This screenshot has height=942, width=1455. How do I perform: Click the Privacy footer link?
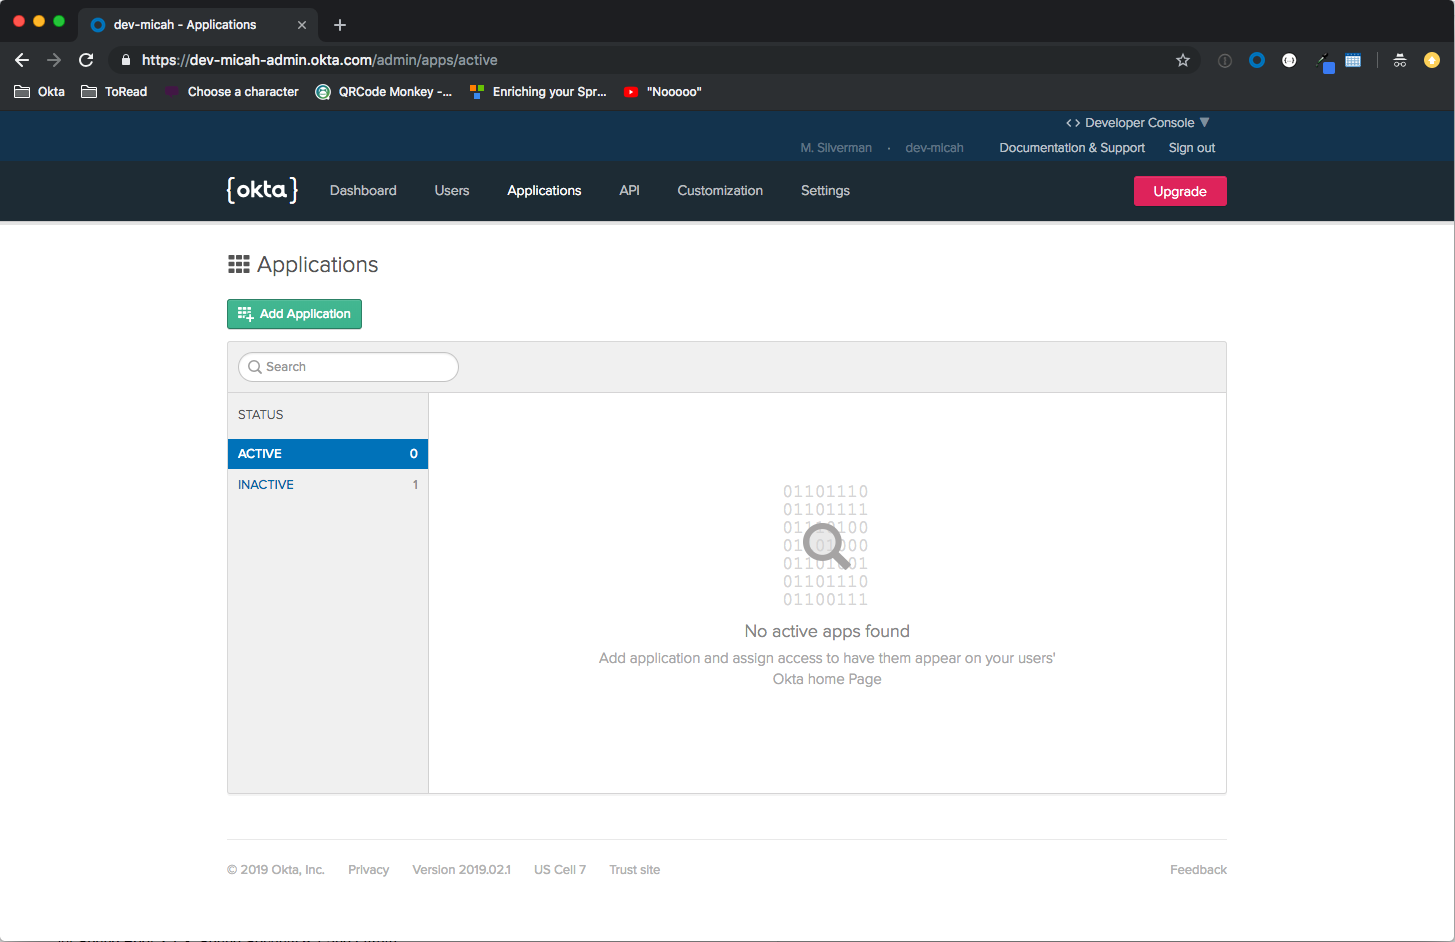tap(368, 870)
